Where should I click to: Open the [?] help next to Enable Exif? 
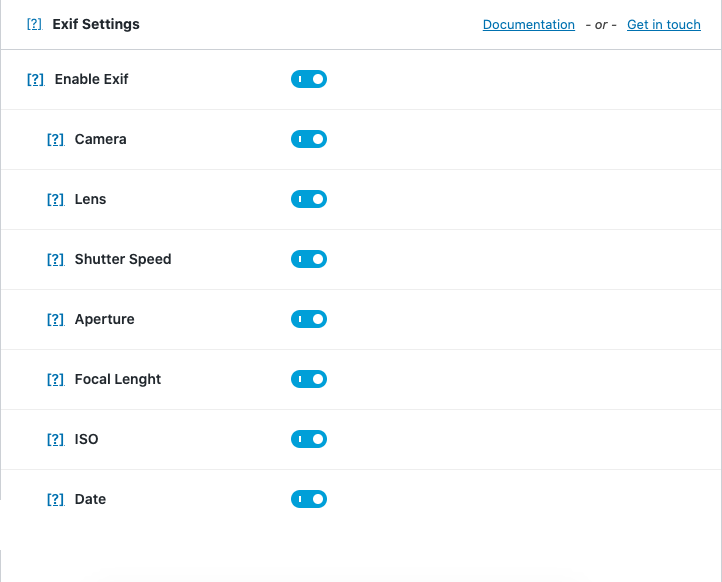[x=35, y=79]
